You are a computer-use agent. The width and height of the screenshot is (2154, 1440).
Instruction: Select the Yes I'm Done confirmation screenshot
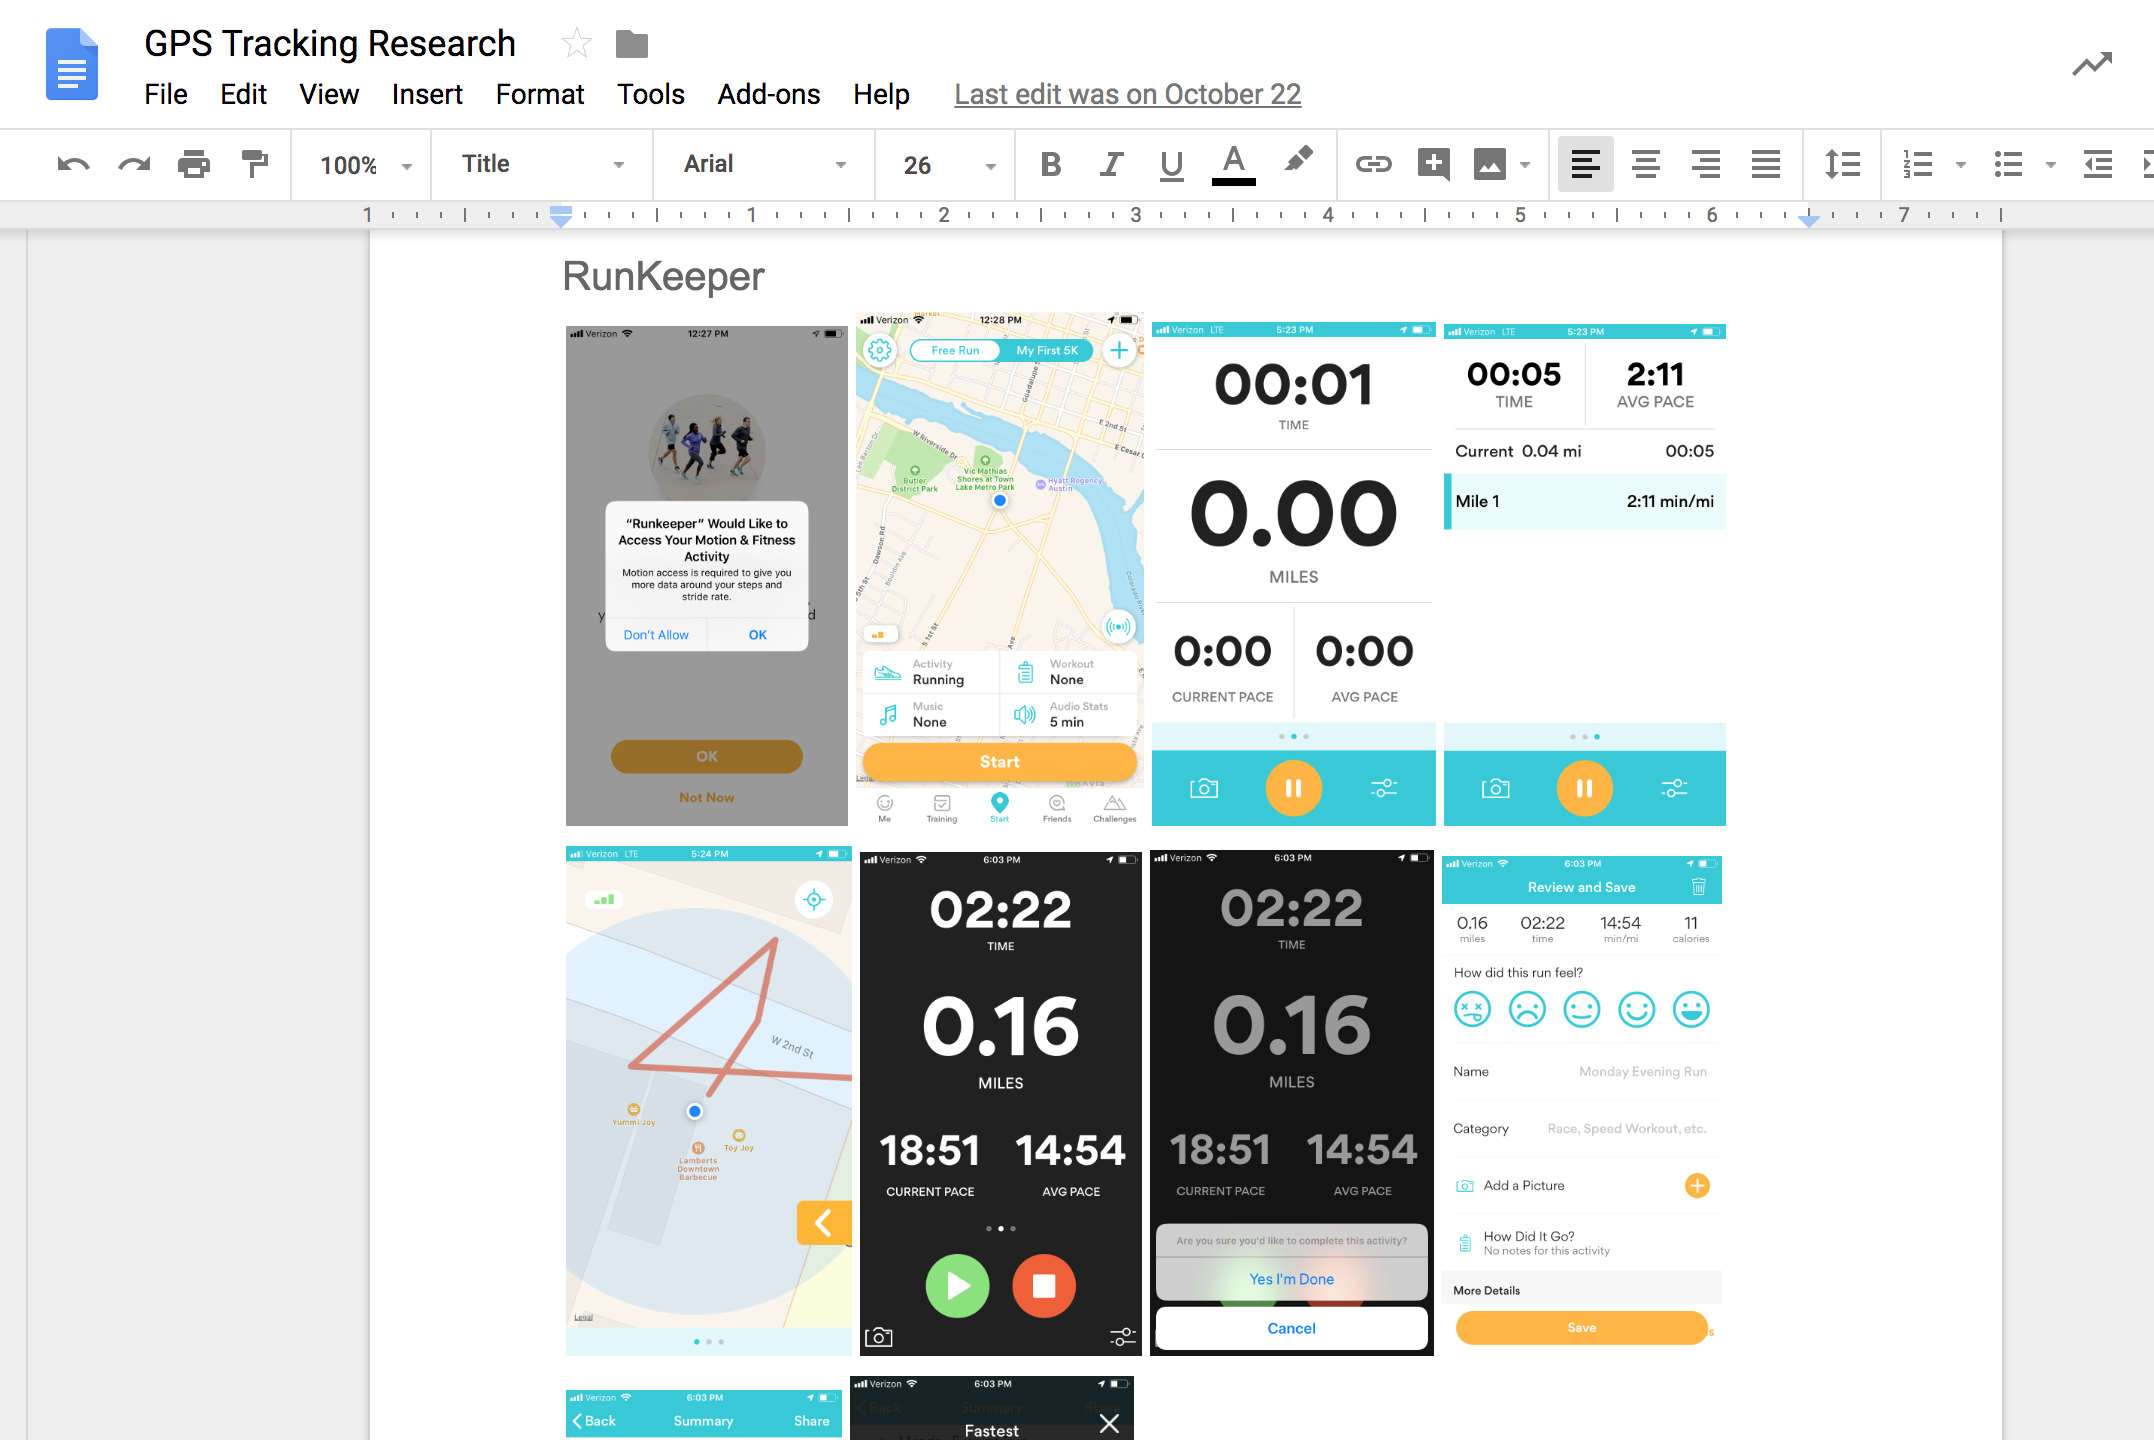tap(1292, 1103)
